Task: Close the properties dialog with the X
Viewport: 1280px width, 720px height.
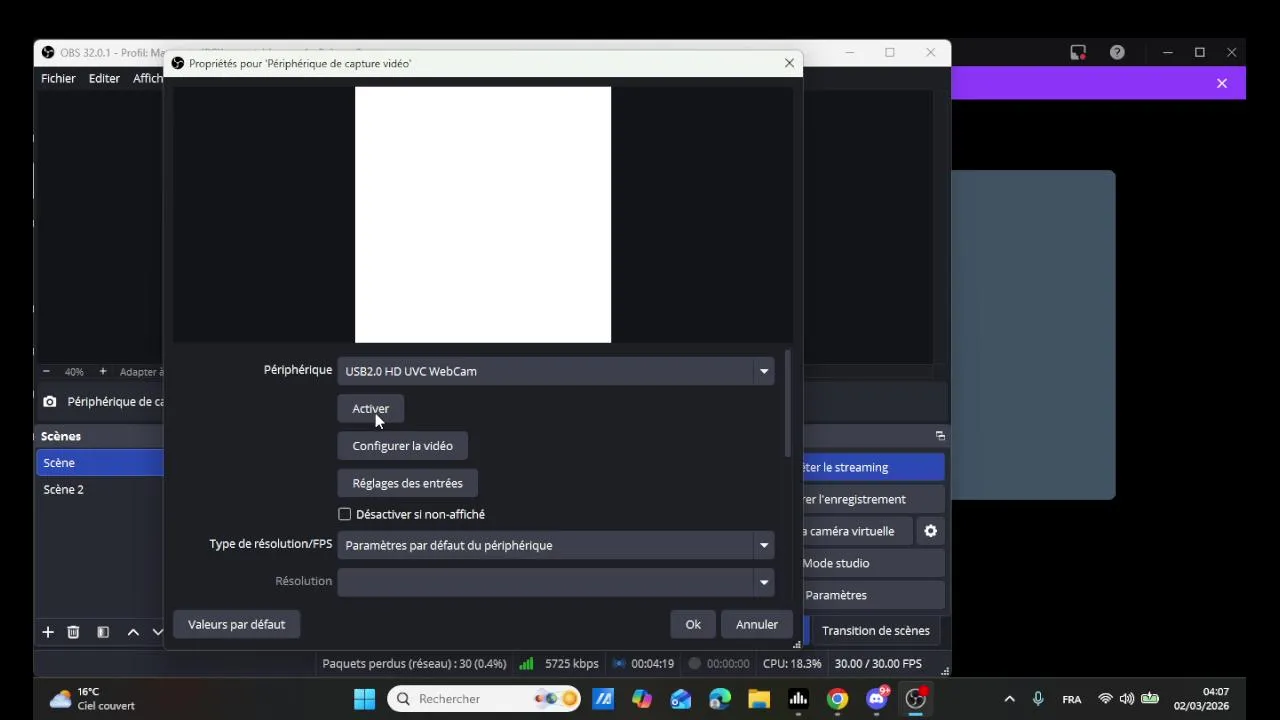Action: tap(789, 63)
